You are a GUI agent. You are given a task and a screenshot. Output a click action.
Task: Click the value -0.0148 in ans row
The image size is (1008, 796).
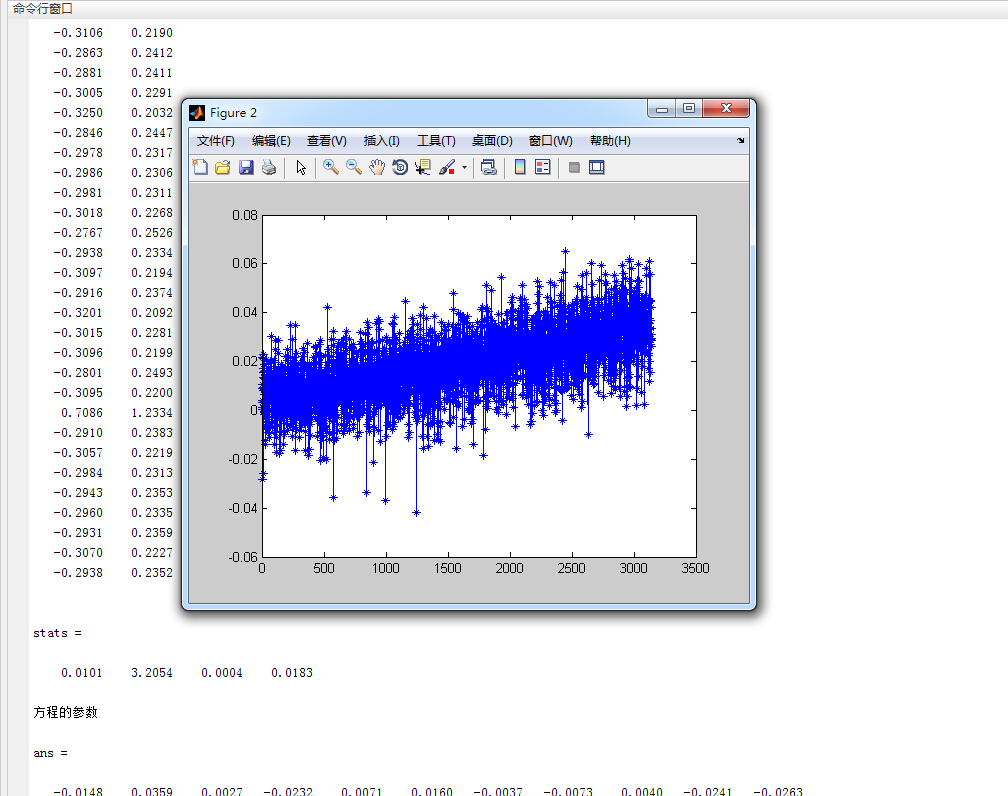pos(78,791)
